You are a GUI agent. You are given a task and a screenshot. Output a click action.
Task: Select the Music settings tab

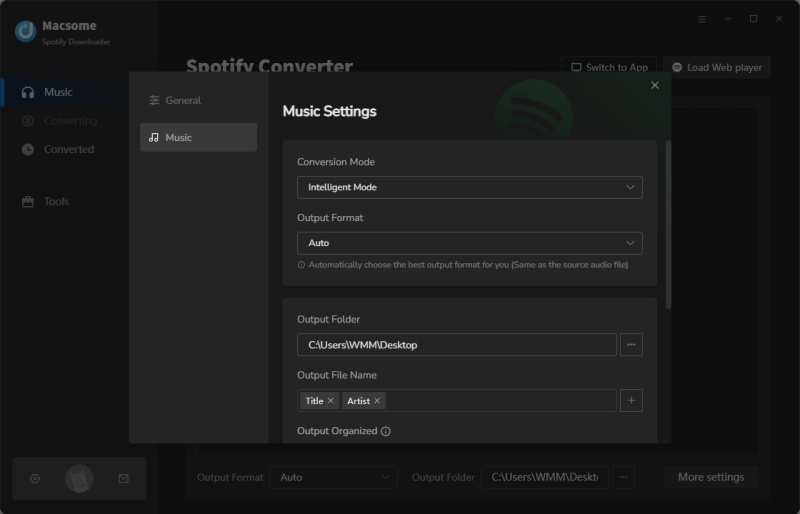(198, 137)
